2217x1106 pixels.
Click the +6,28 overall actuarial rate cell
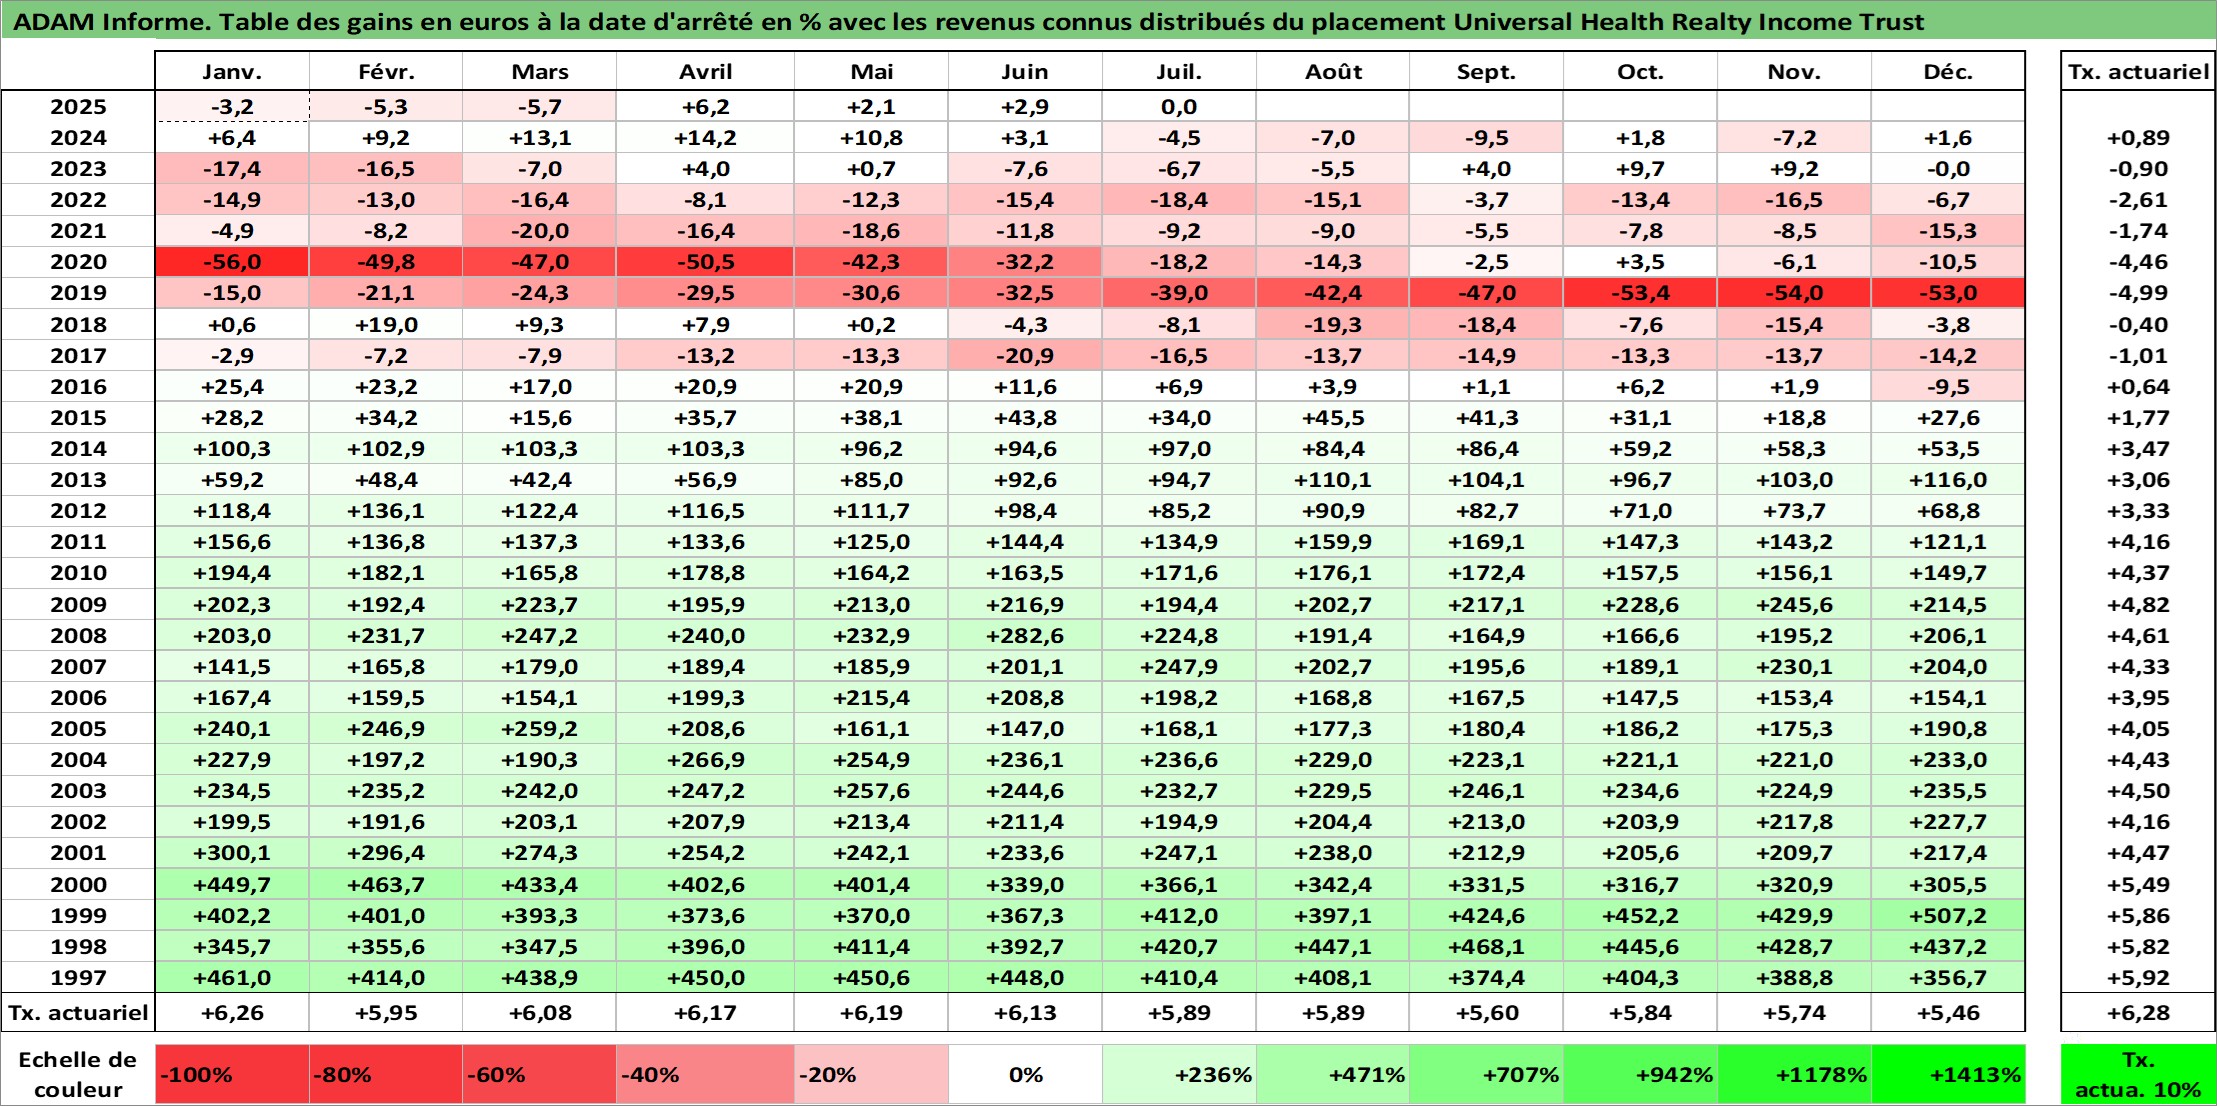click(2138, 1013)
